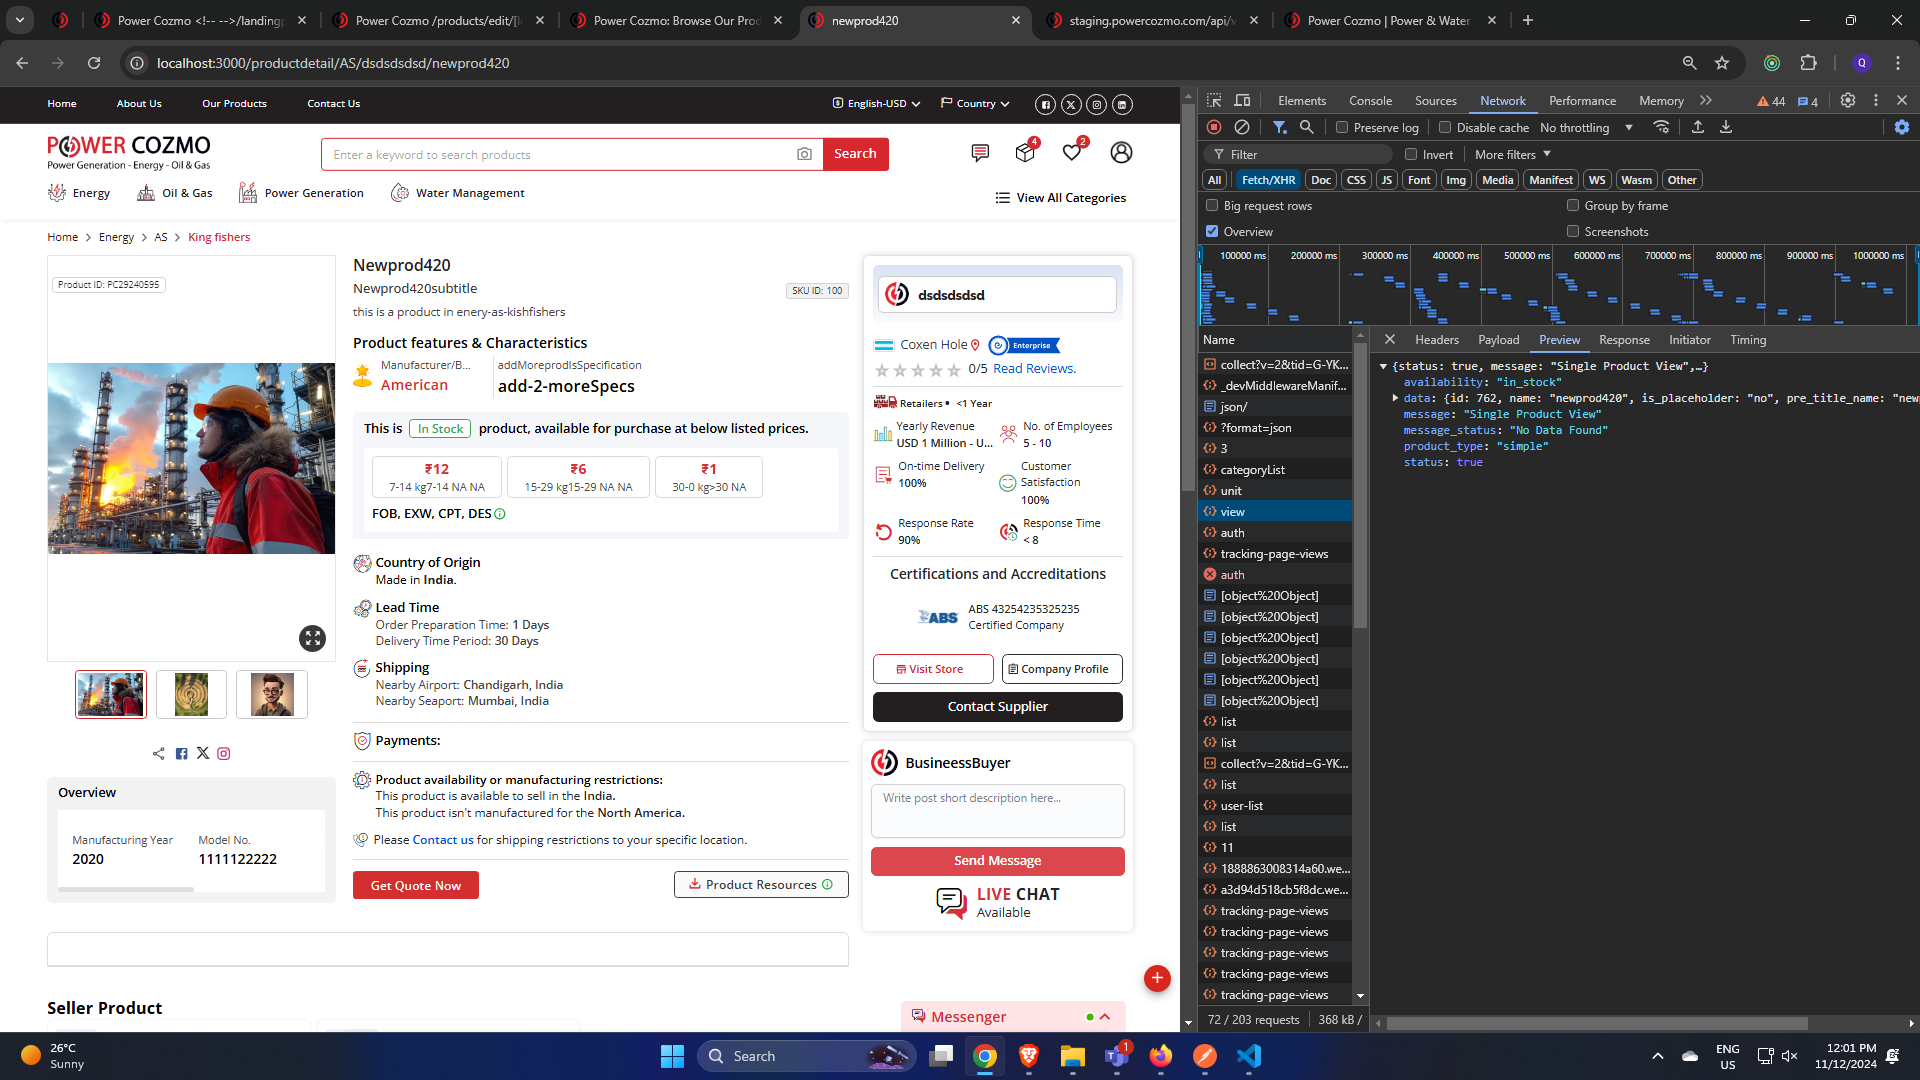Image resolution: width=1920 pixels, height=1080 pixels.
Task: Open the English-USD language dropdown
Action: pyautogui.click(x=876, y=104)
